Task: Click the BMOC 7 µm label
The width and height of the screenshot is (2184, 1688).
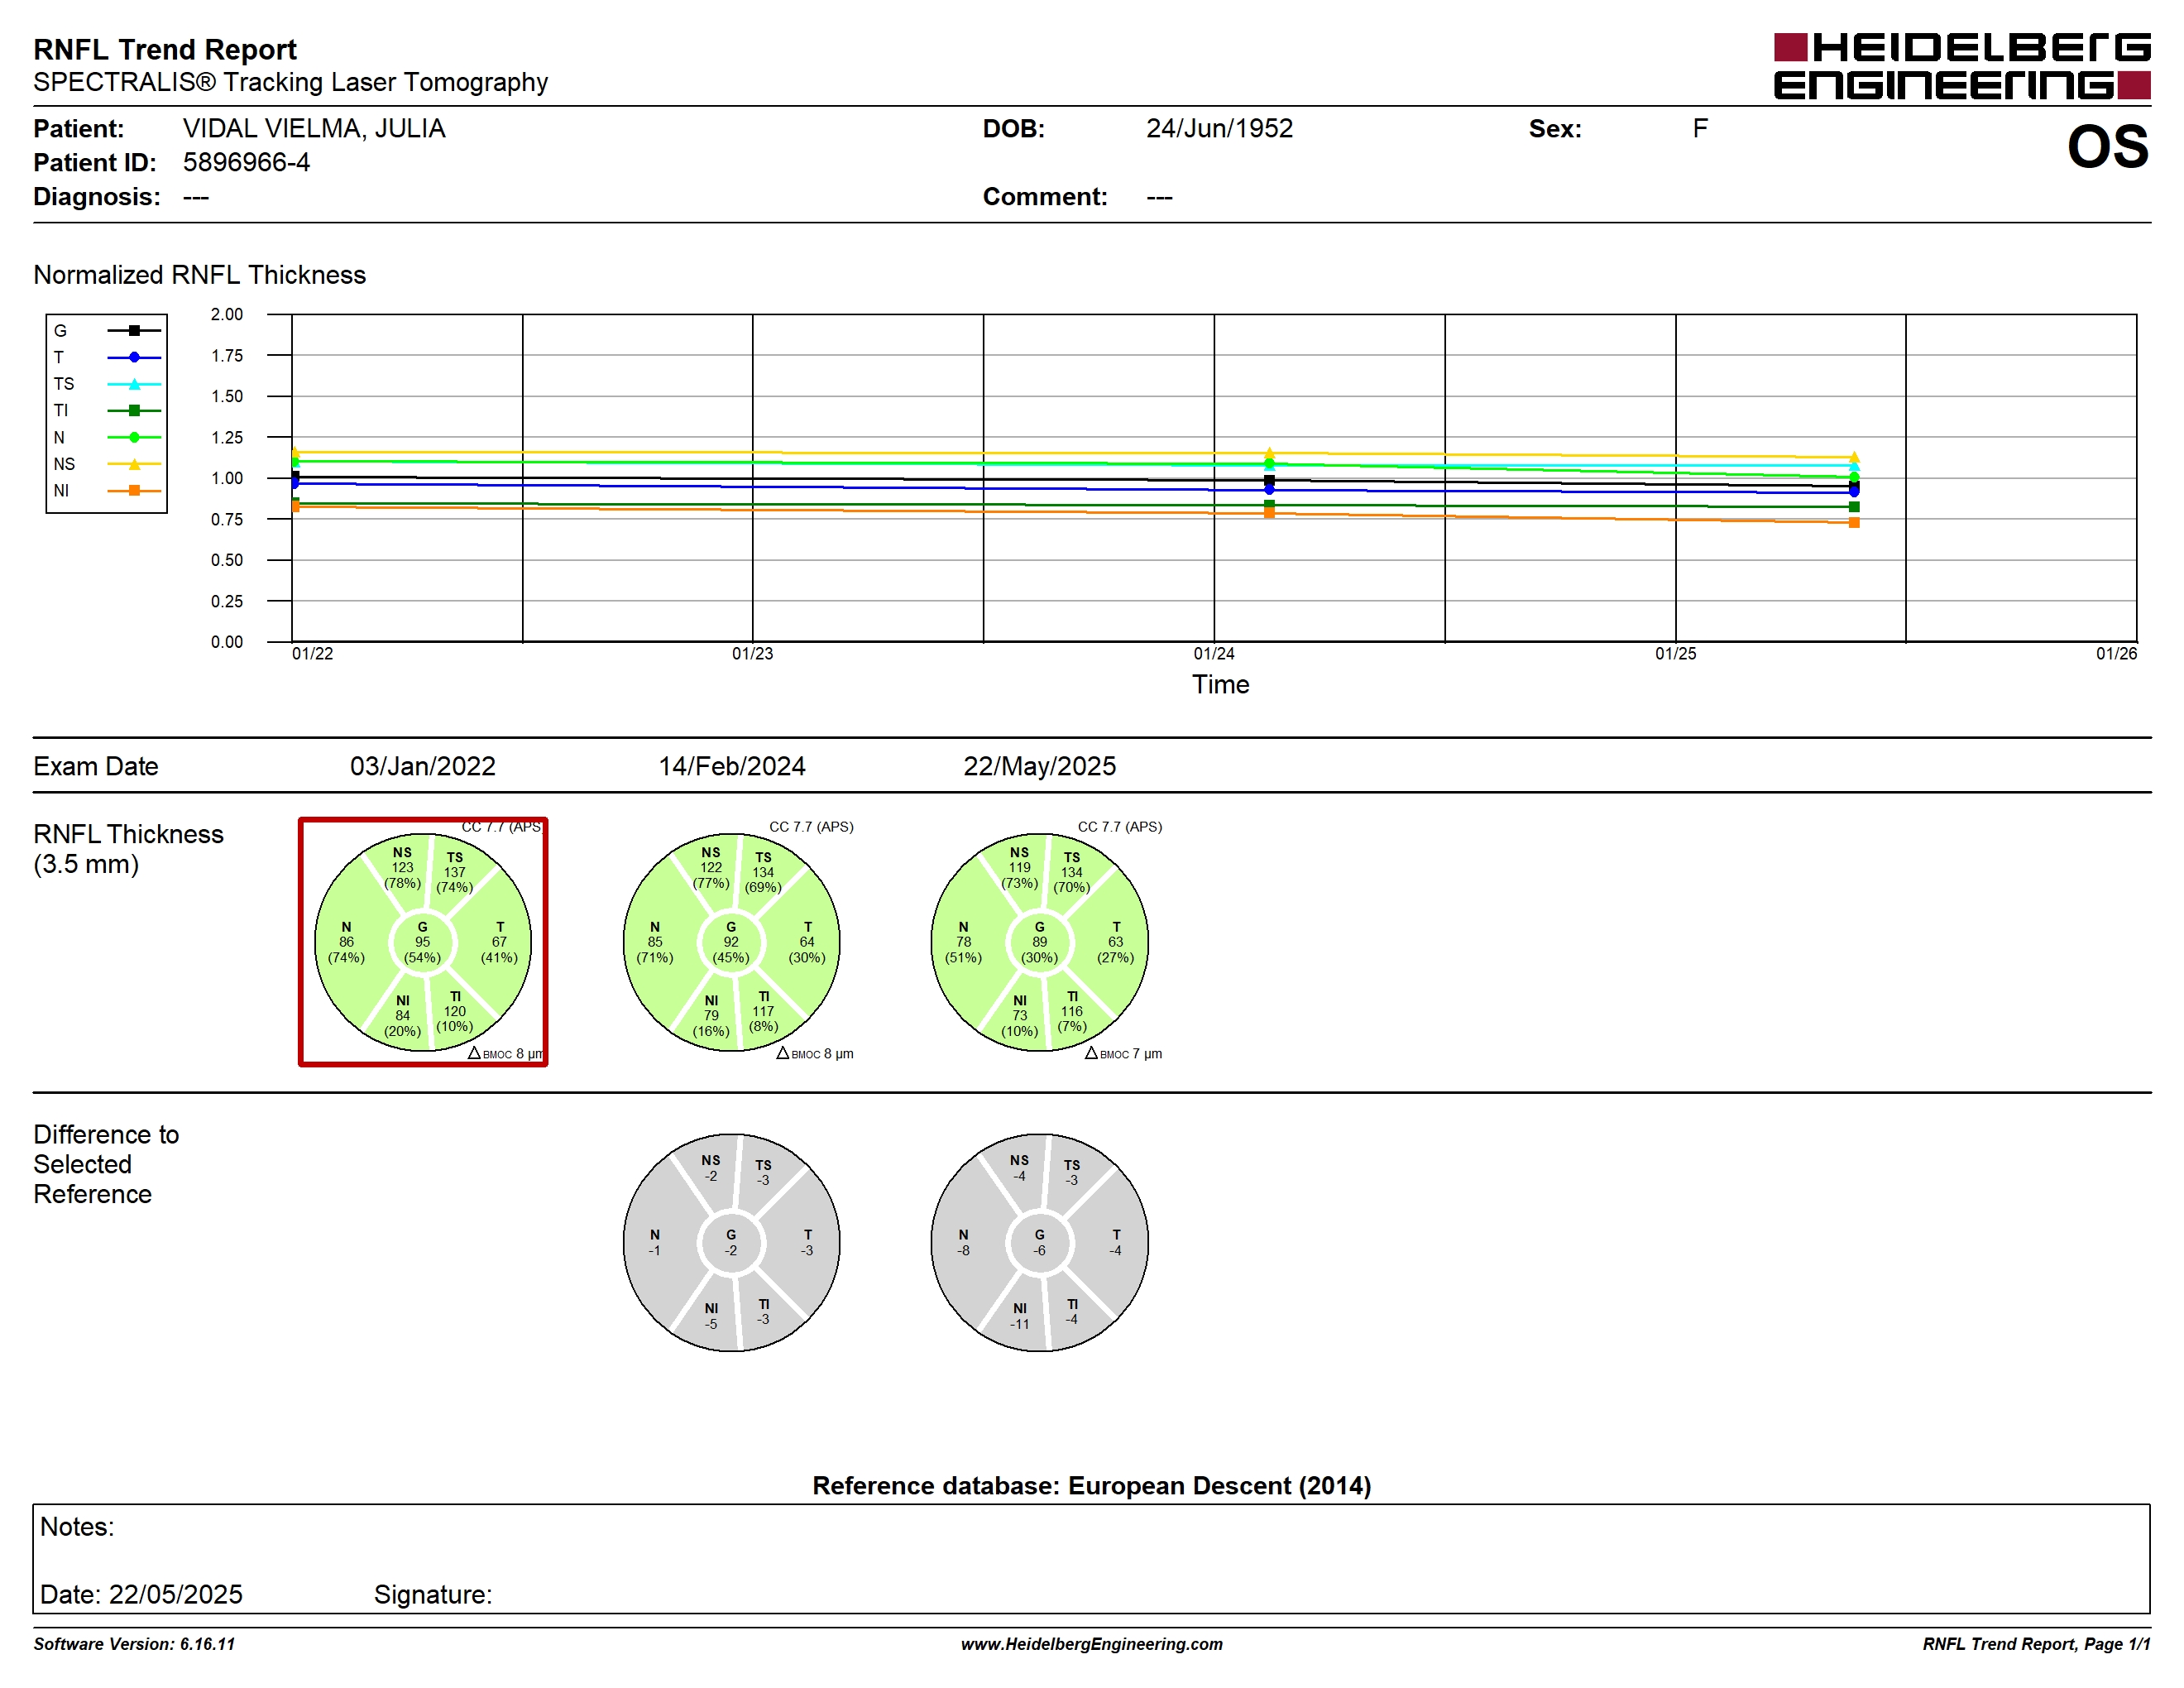Action: 1124,1054
